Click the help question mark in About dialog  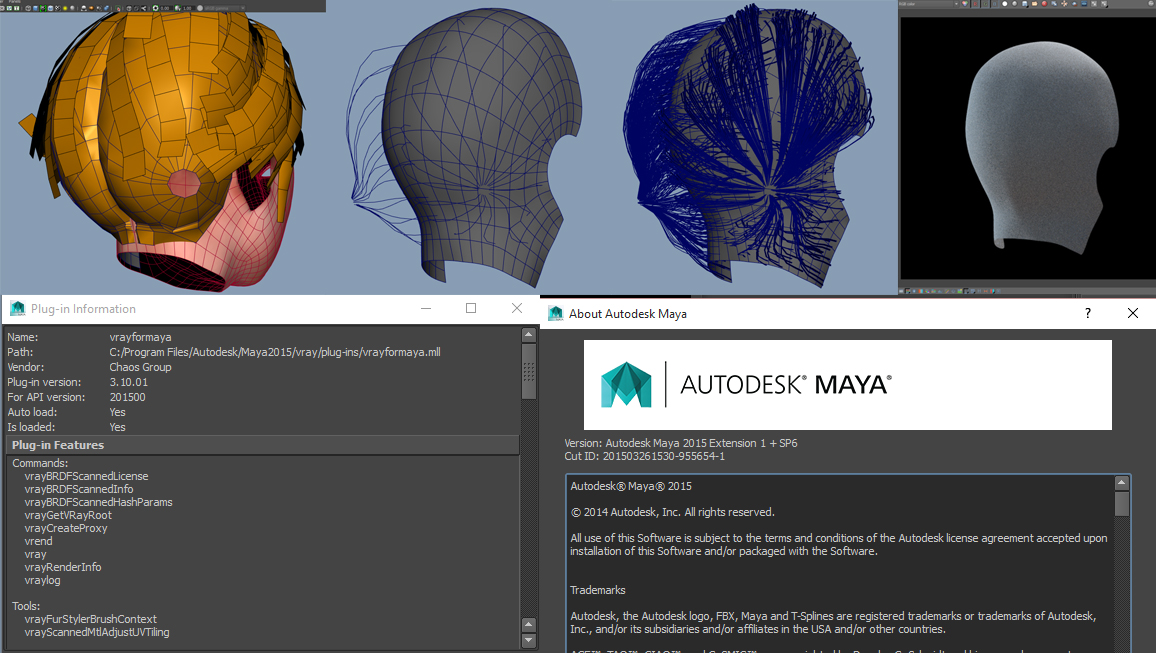pos(1087,313)
